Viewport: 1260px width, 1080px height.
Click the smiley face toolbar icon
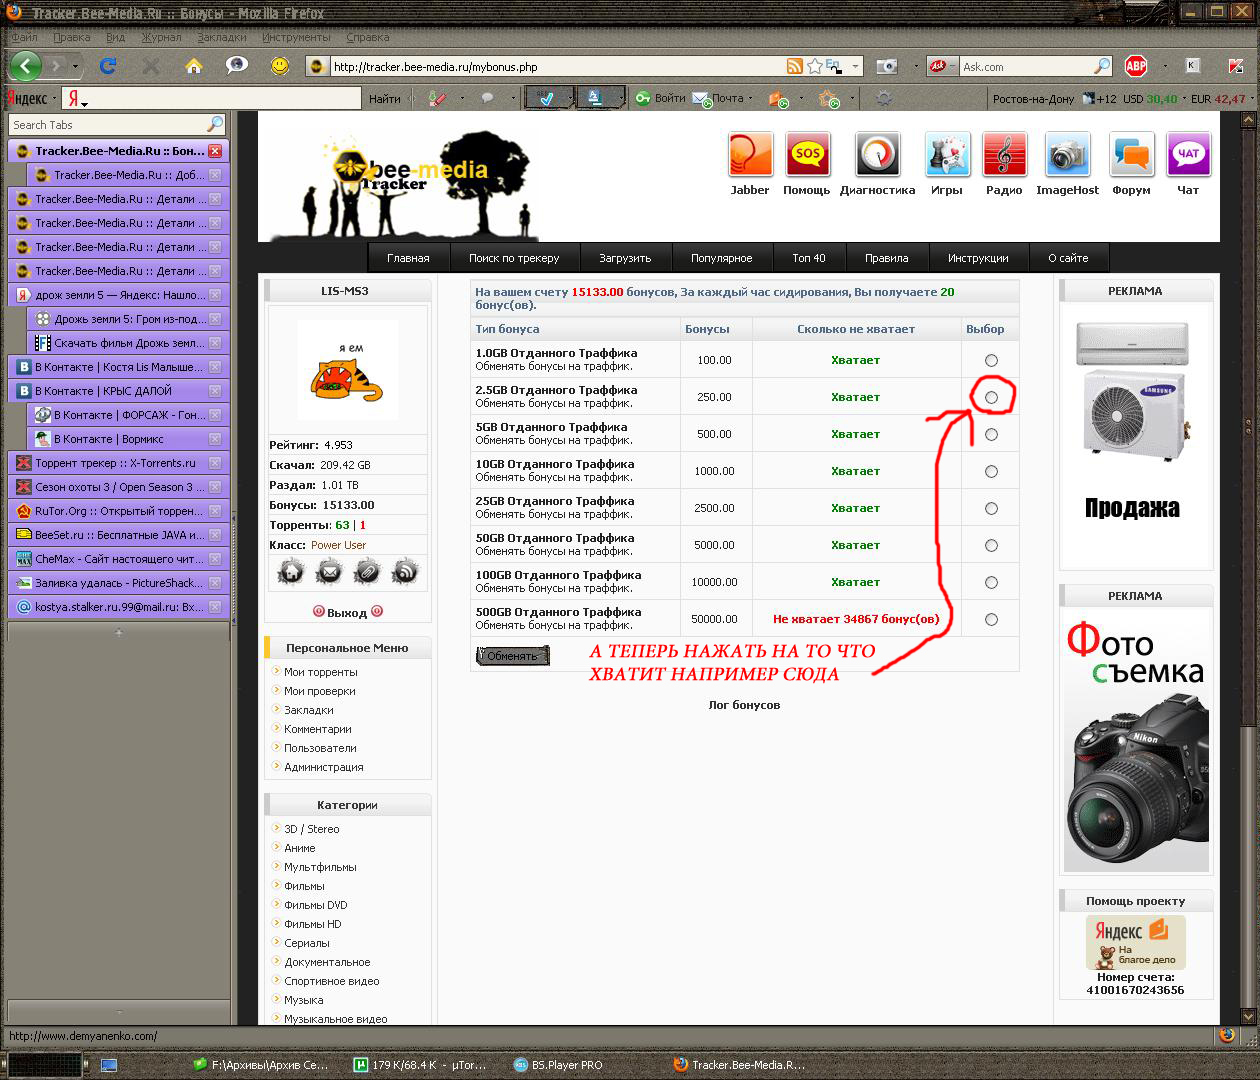(280, 66)
